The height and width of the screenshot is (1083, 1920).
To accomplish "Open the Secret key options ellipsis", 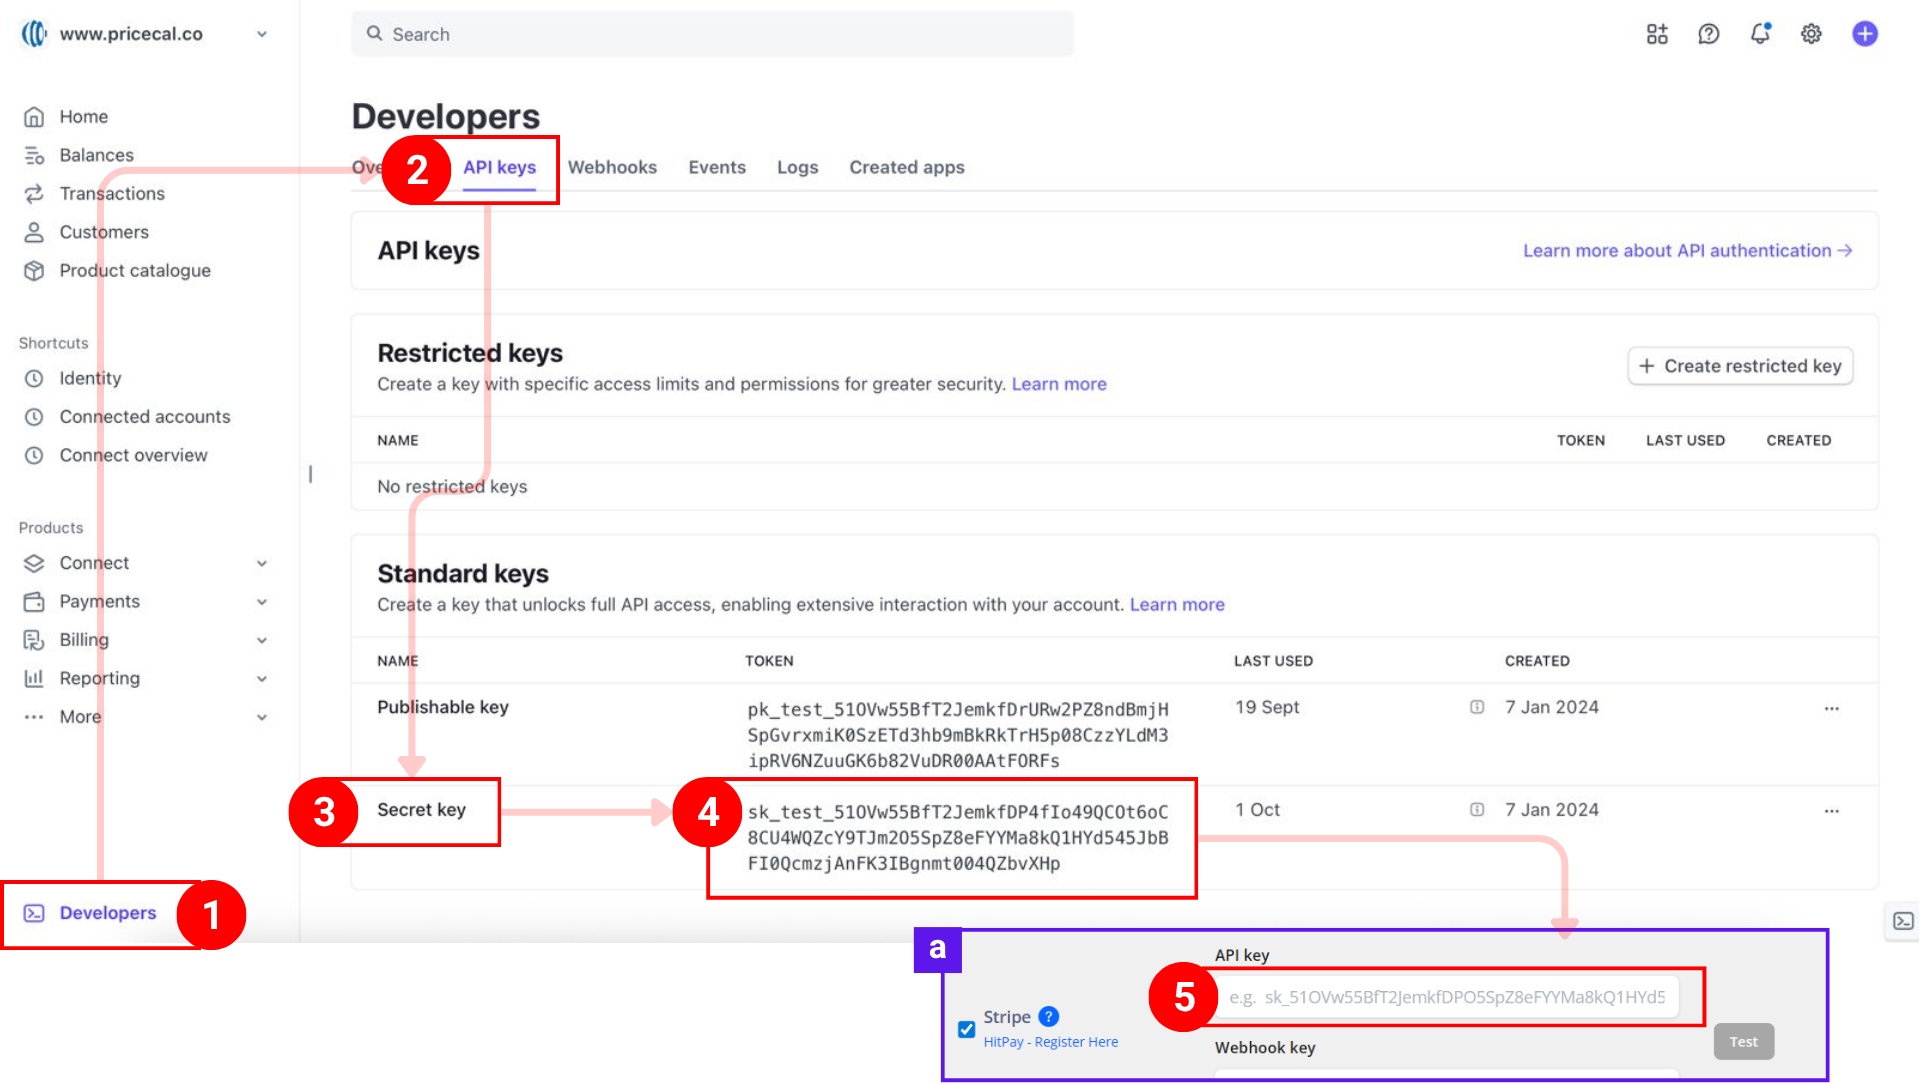I will (x=1831, y=811).
